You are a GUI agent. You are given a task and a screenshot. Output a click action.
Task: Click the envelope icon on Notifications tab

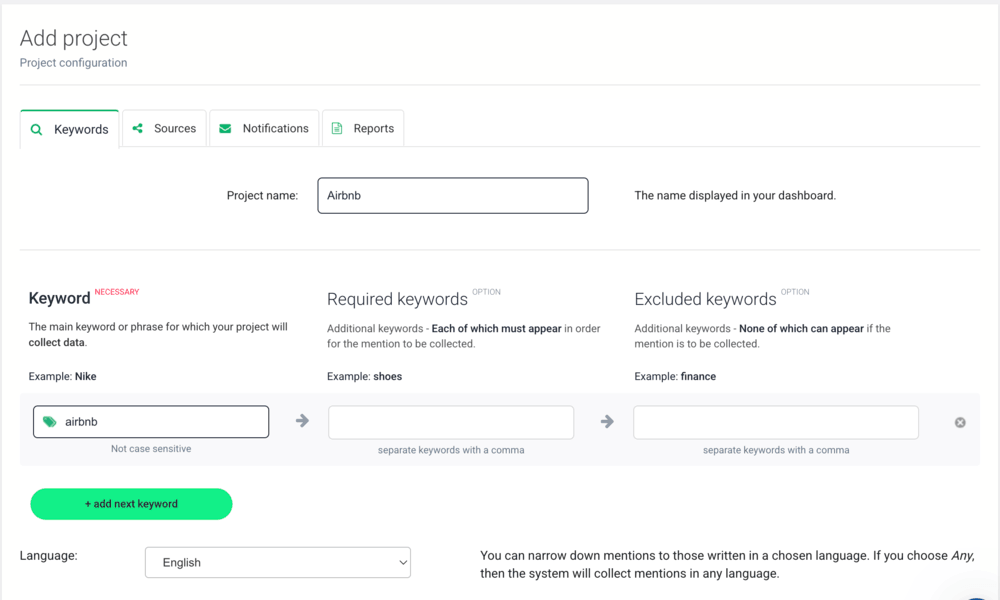[x=225, y=128]
